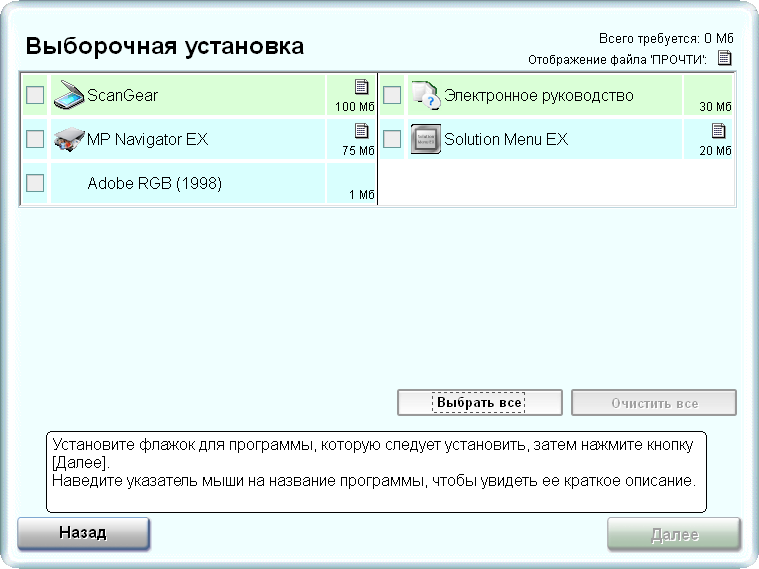The height and width of the screenshot is (569, 759).
Task: Click the Отображение файла 'ПРОЧТИ' label
Action: pos(617,60)
